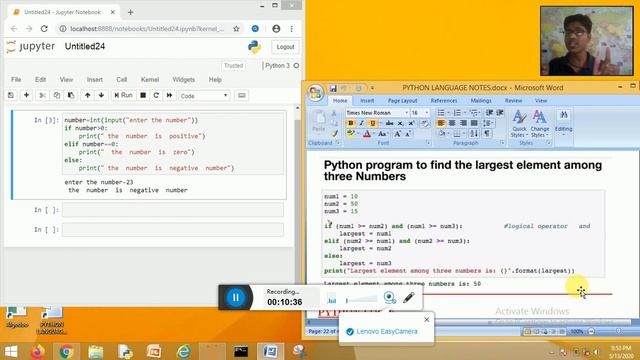Screen dimensions: 640x360
Task: Save the Word document from quick access toolbar
Action: point(333,88)
